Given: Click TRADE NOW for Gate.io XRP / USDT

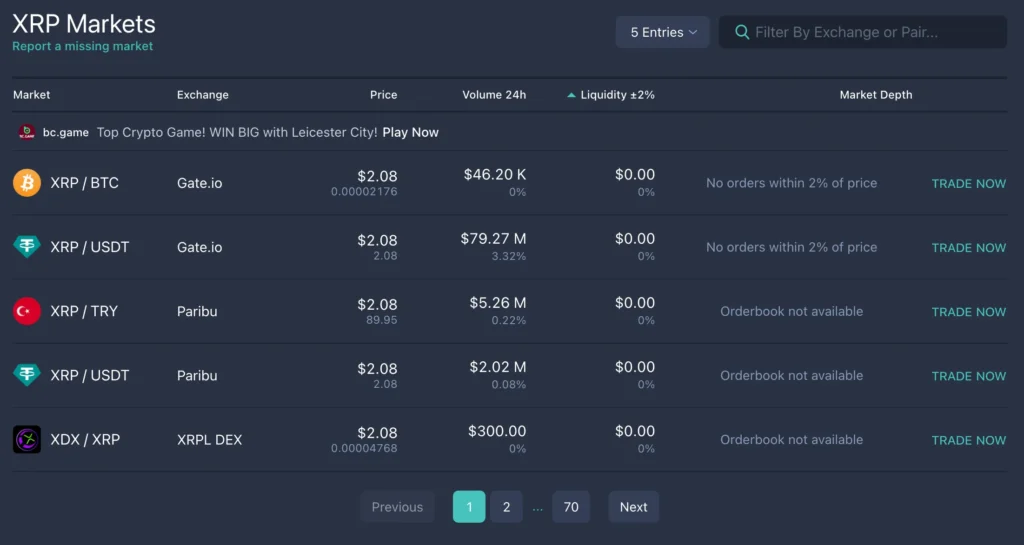Looking at the screenshot, I should tap(968, 247).
